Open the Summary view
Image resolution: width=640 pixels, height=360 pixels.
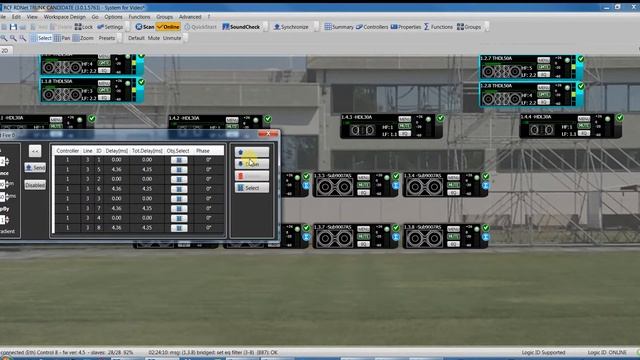pyautogui.click(x=339, y=27)
